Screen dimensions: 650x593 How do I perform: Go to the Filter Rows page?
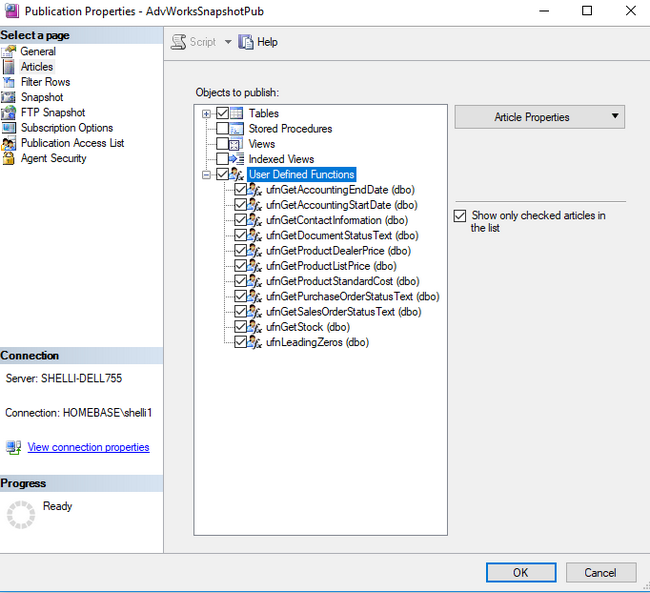coord(46,82)
